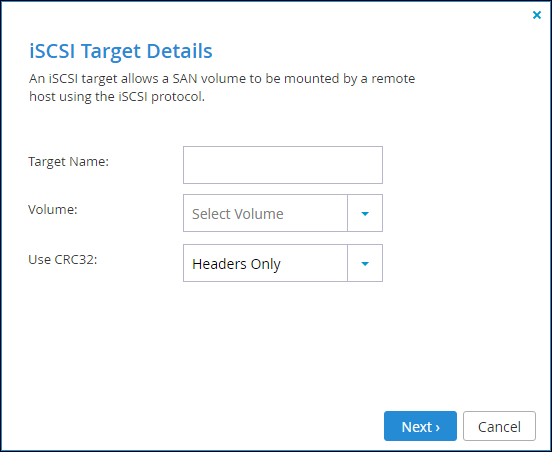This screenshot has width=552, height=452.
Task: Focus the Target Name text box
Action: [x=283, y=165]
